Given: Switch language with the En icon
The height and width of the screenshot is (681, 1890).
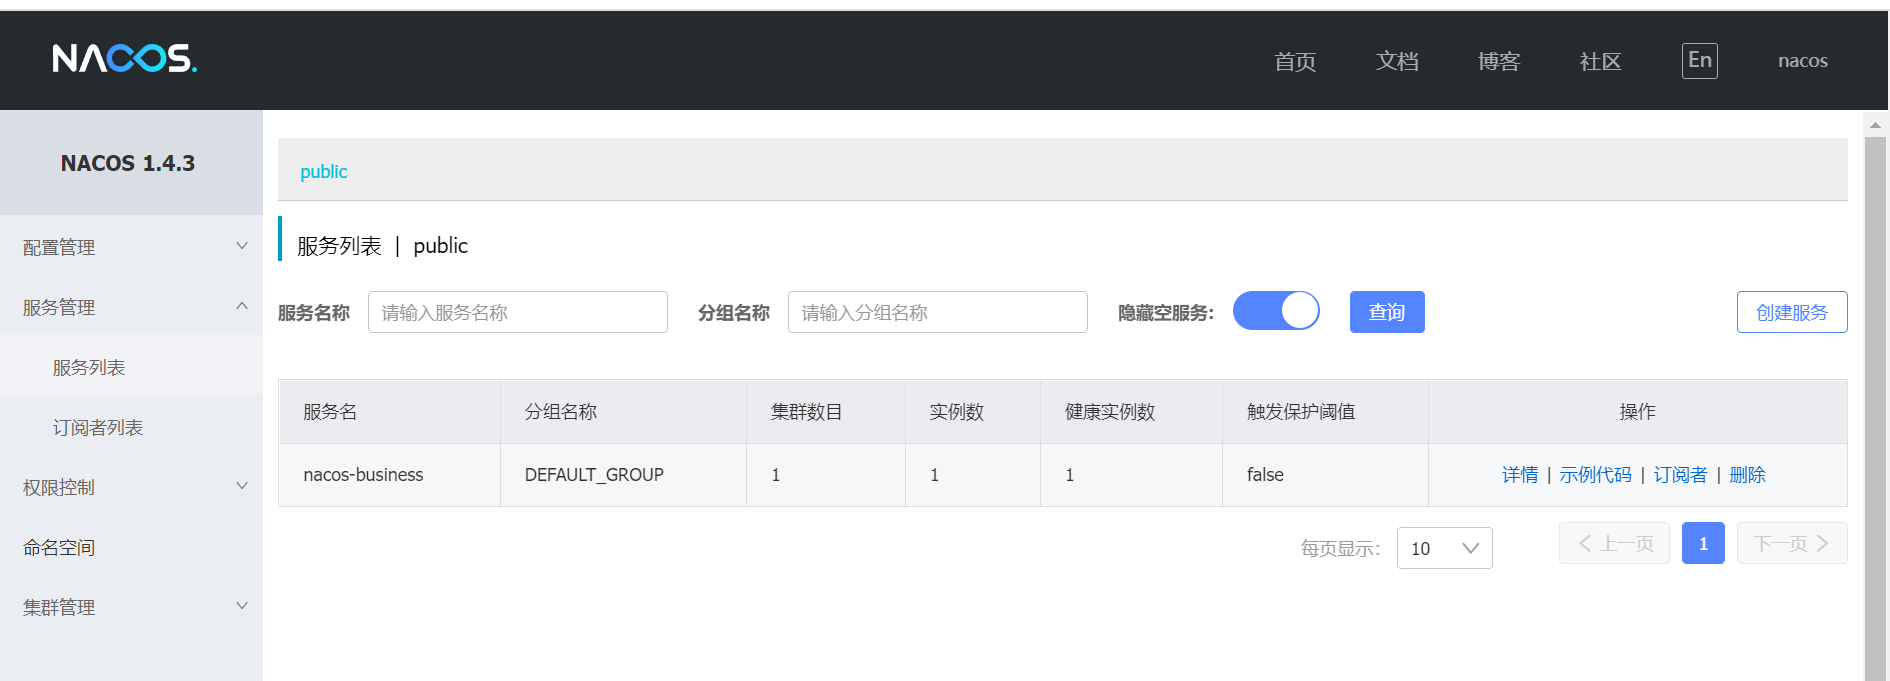Looking at the screenshot, I should point(1699,61).
